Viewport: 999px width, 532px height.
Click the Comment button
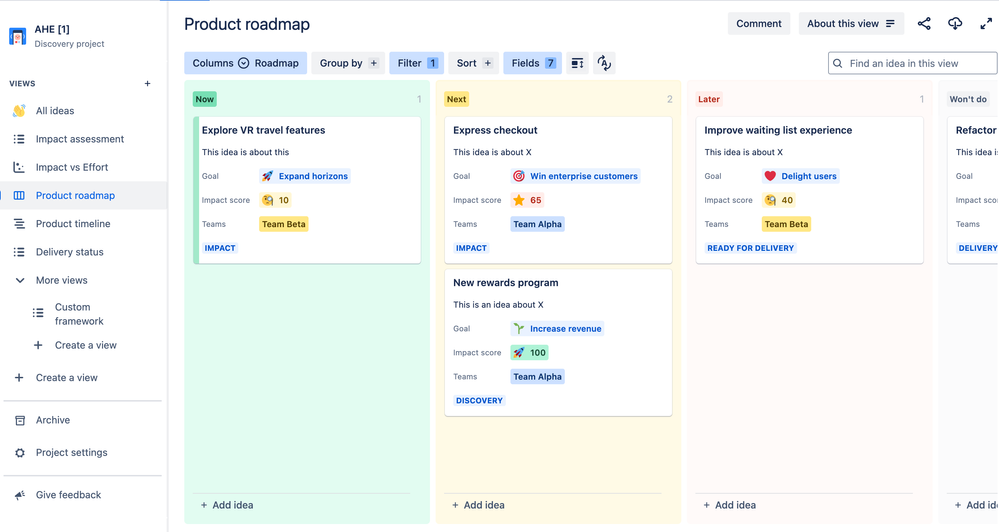click(759, 24)
